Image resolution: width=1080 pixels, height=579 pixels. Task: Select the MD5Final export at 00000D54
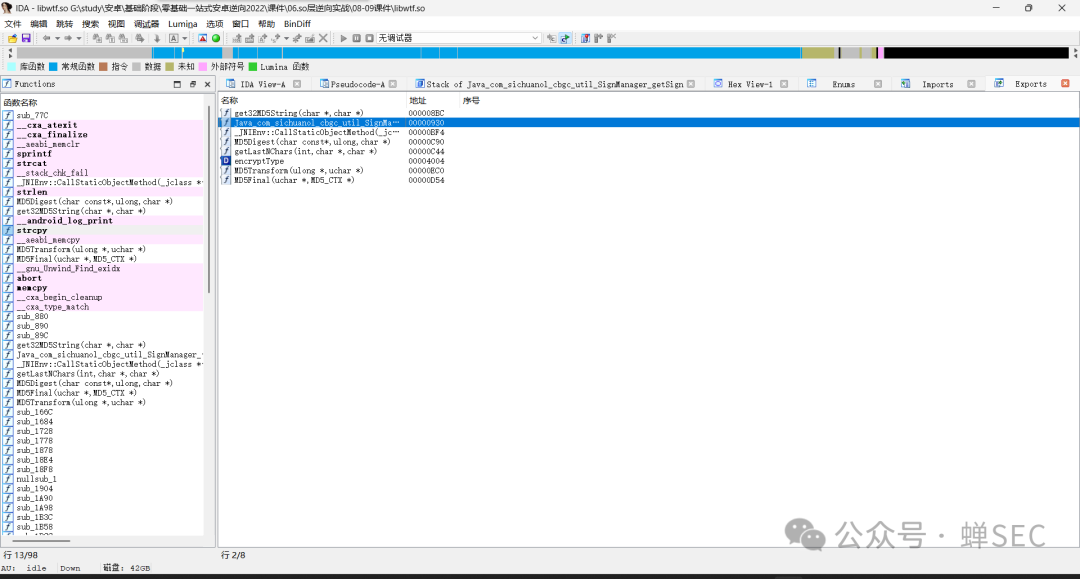pos(649,180)
